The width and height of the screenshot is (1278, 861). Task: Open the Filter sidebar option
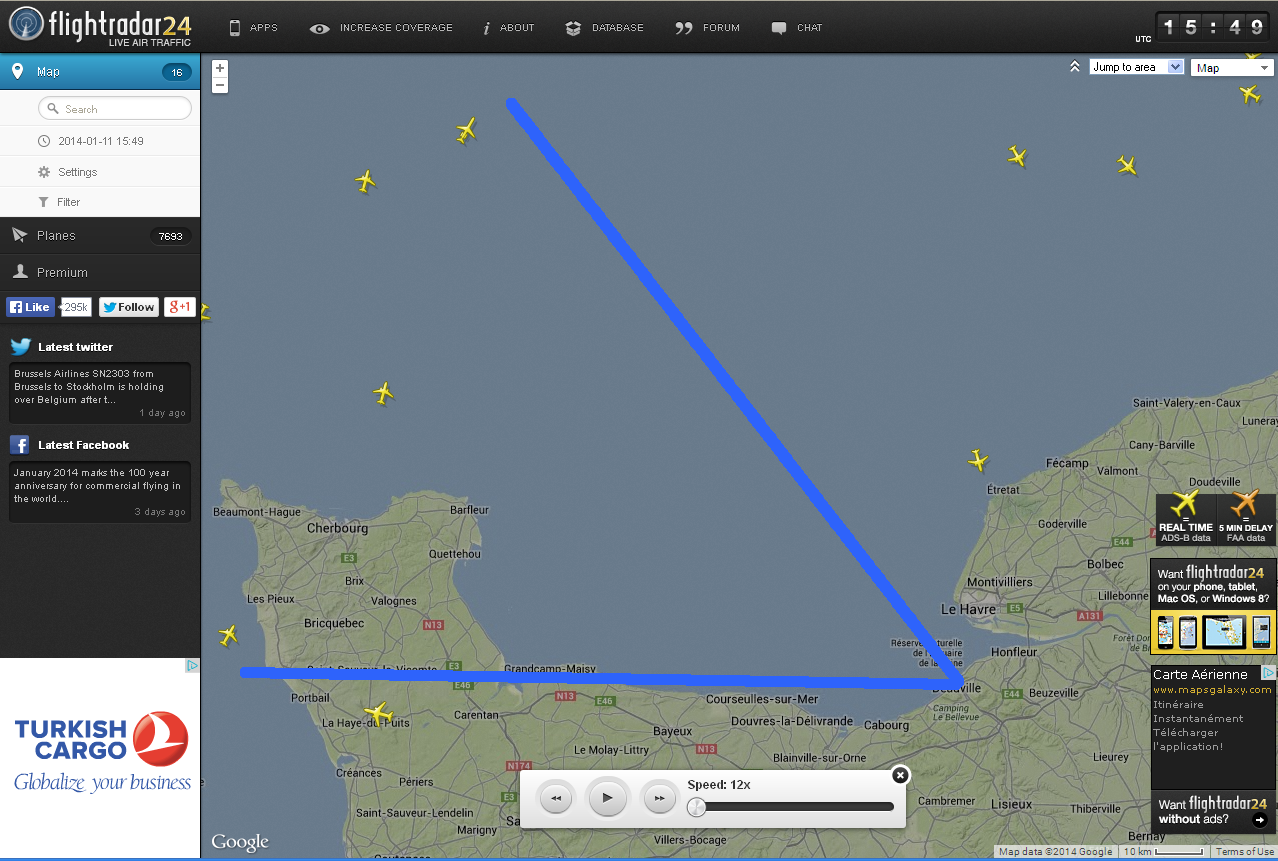(x=68, y=202)
